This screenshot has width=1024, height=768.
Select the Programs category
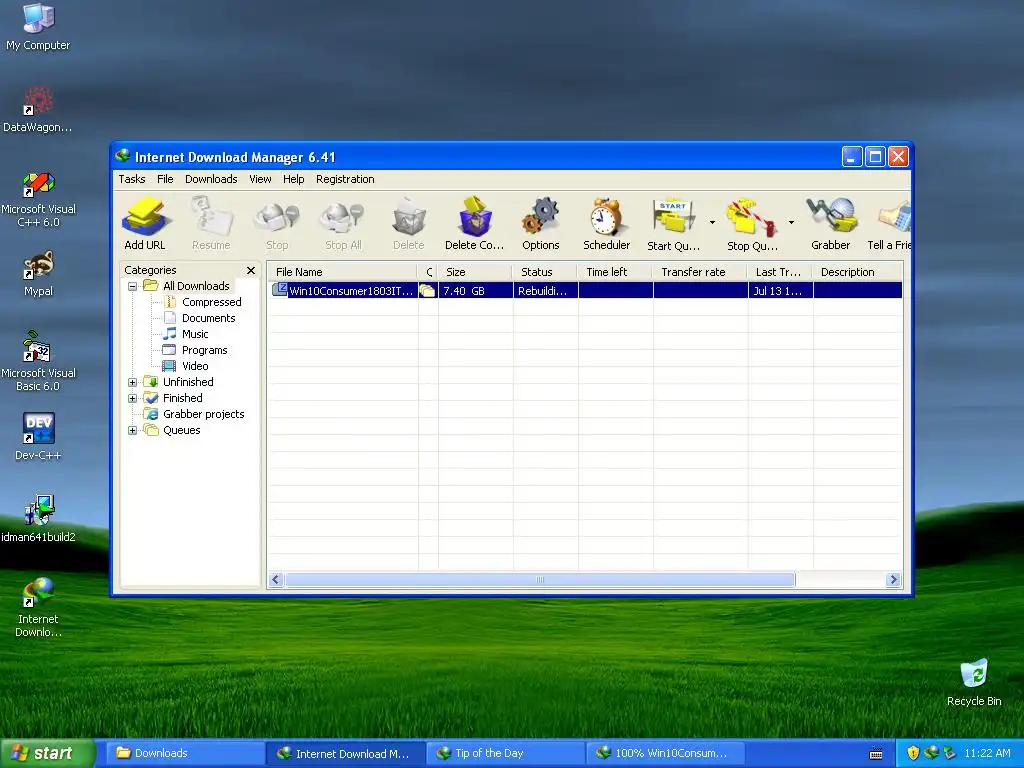pos(204,350)
